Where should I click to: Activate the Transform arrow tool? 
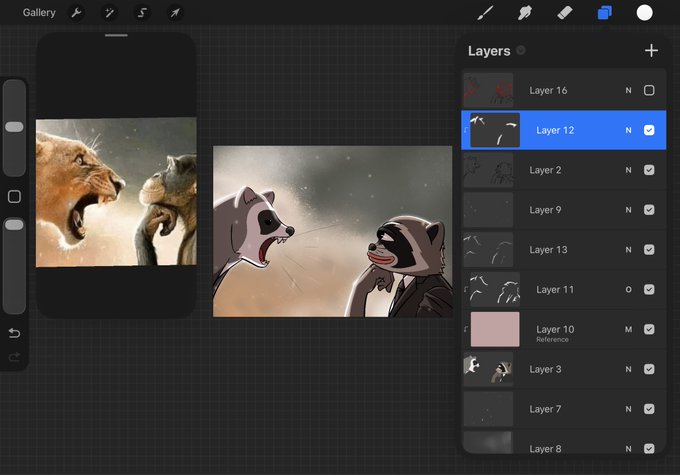click(175, 13)
